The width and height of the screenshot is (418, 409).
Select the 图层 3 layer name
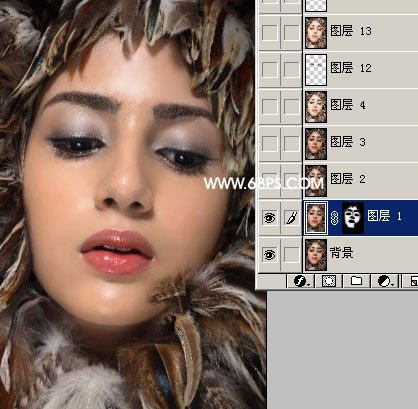point(348,142)
